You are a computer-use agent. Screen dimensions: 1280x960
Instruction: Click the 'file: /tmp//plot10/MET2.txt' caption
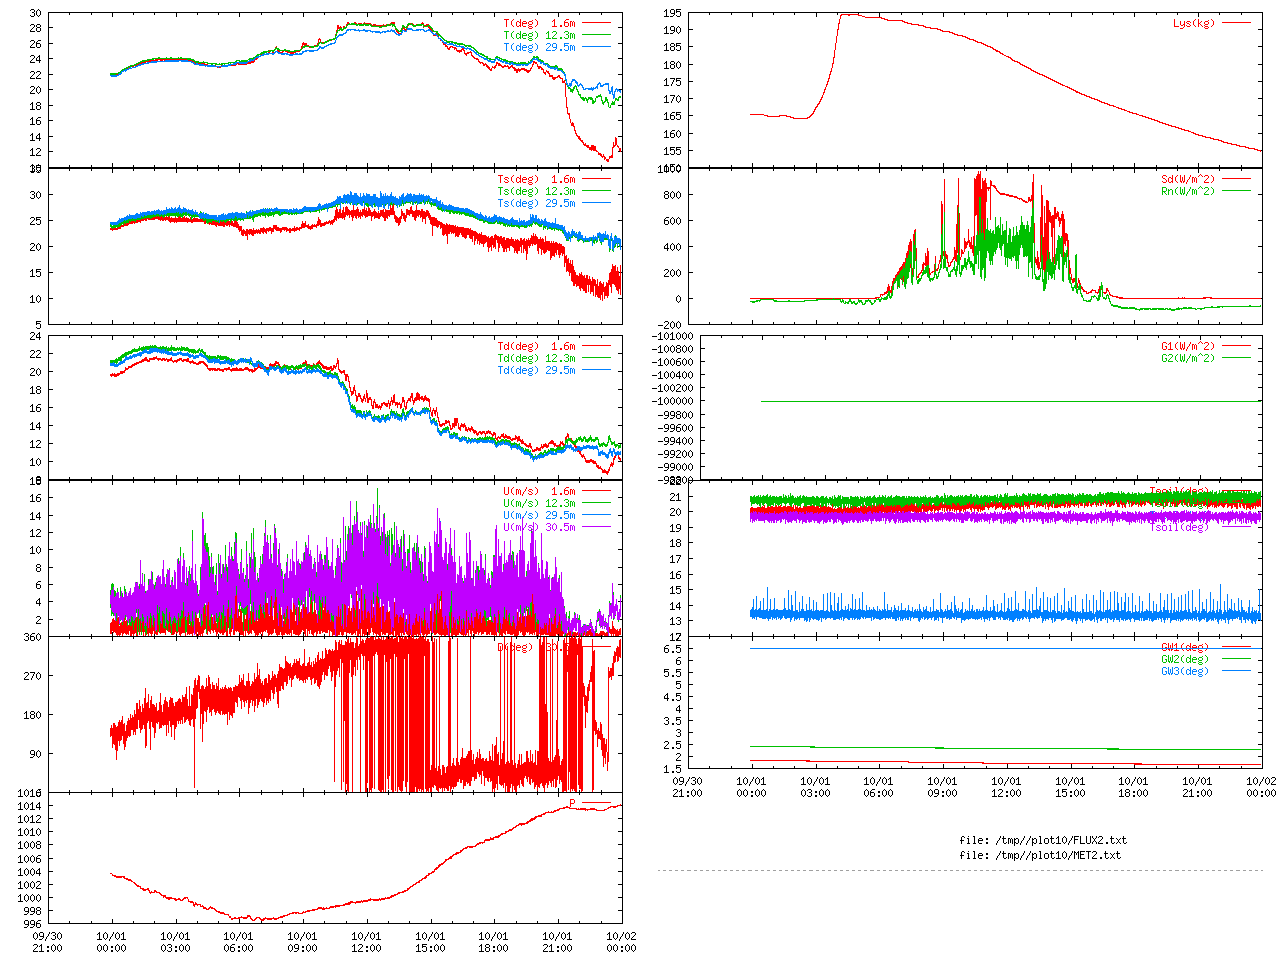(x=1040, y=856)
